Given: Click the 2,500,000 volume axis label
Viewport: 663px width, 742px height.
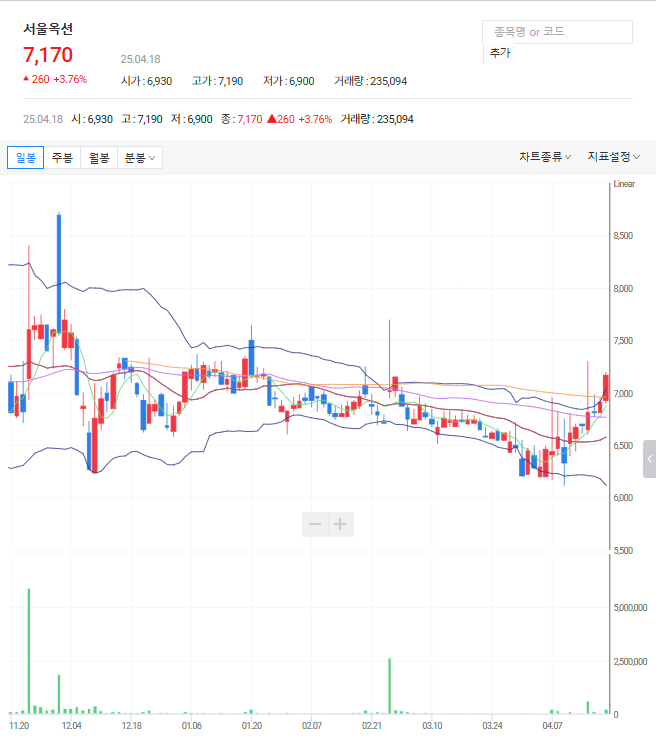Looking at the screenshot, I should (630, 662).
